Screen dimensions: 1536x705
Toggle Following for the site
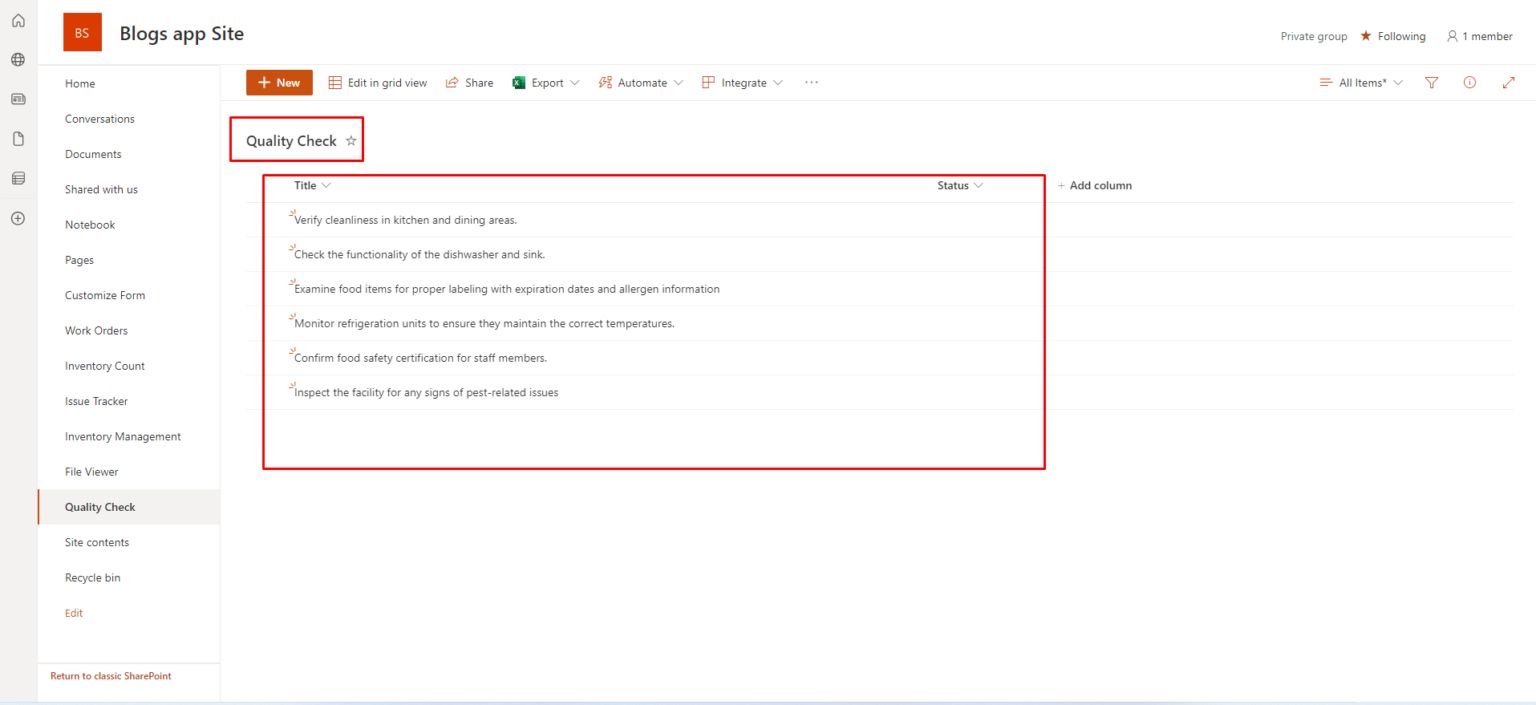coord(1393,36)
